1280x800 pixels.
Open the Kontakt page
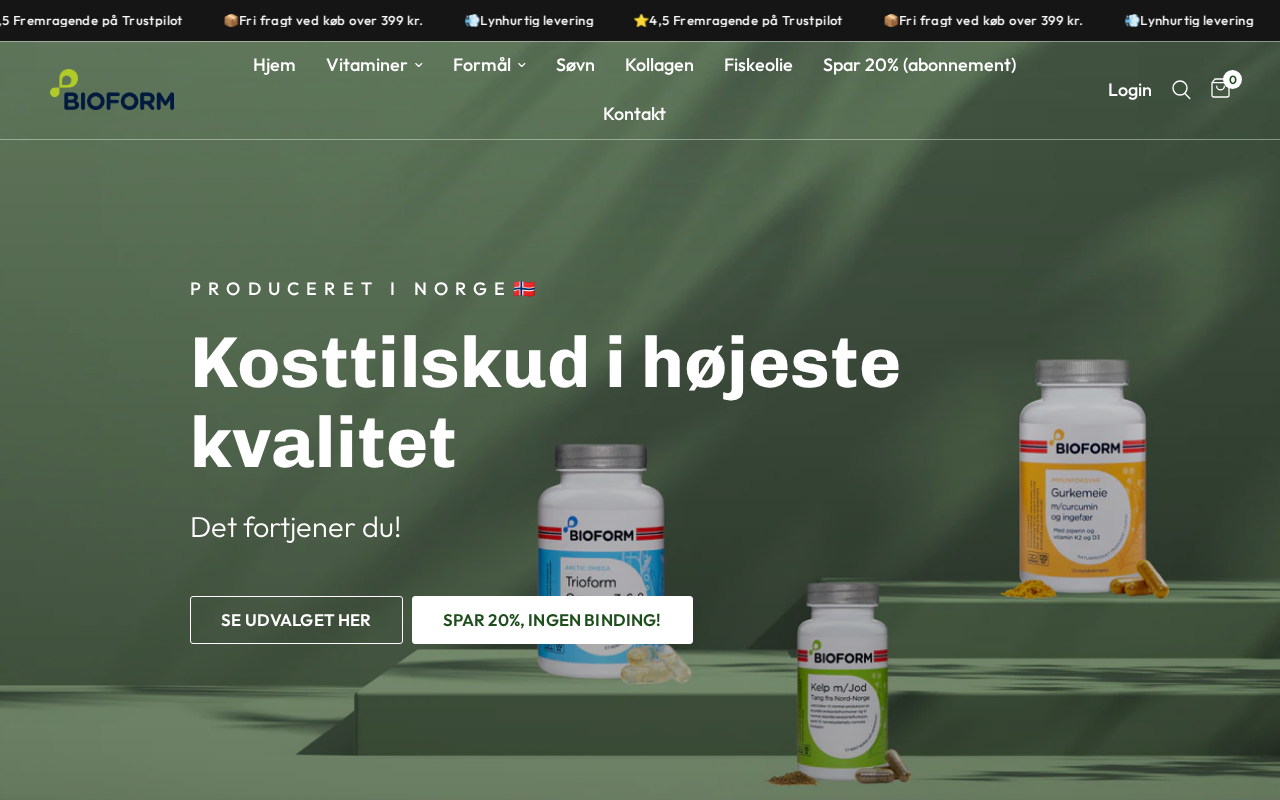click(634, 114)
